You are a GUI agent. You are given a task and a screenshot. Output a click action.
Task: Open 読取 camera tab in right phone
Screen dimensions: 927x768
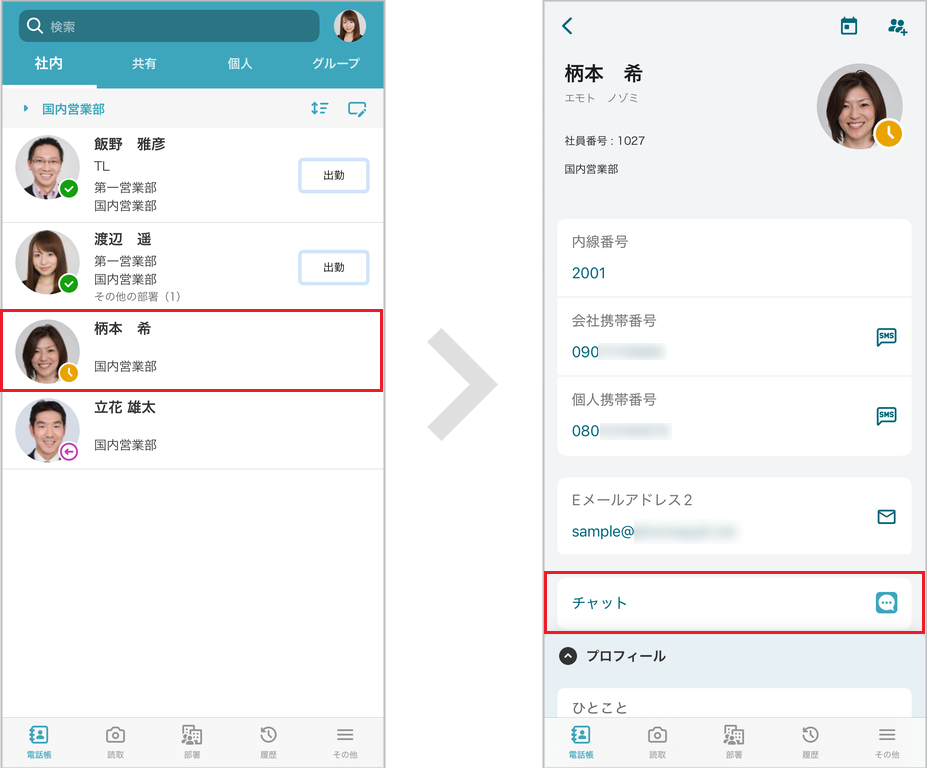[x=657, y=743]
